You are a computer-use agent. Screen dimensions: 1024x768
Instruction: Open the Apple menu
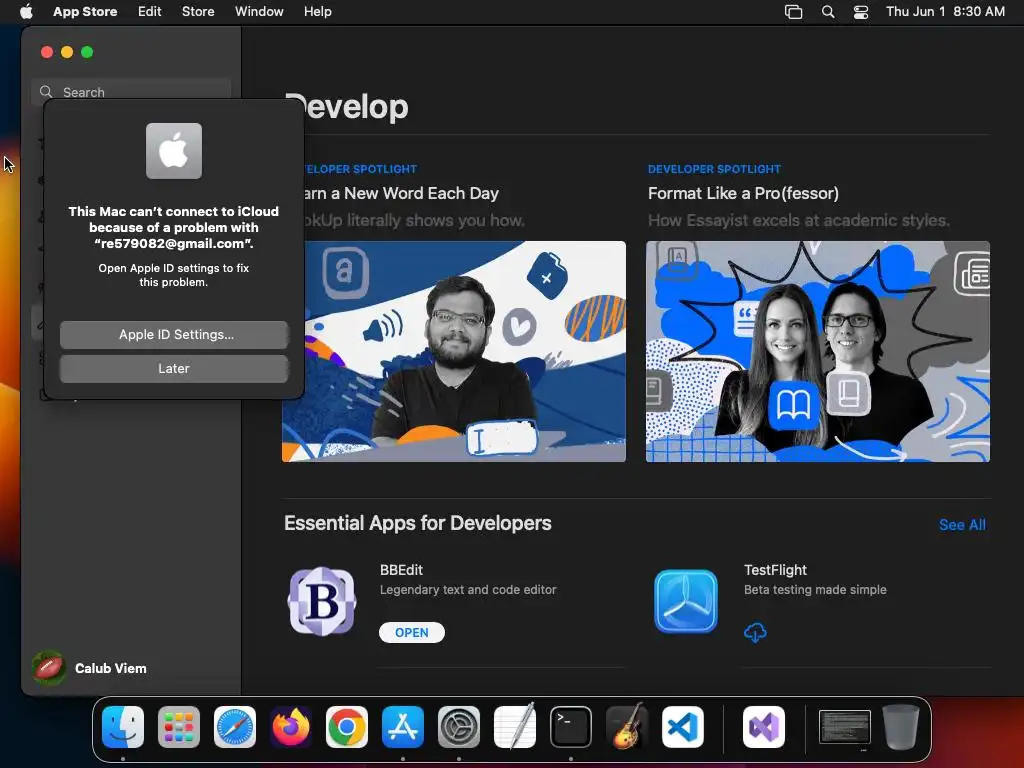tap(26, 11)
